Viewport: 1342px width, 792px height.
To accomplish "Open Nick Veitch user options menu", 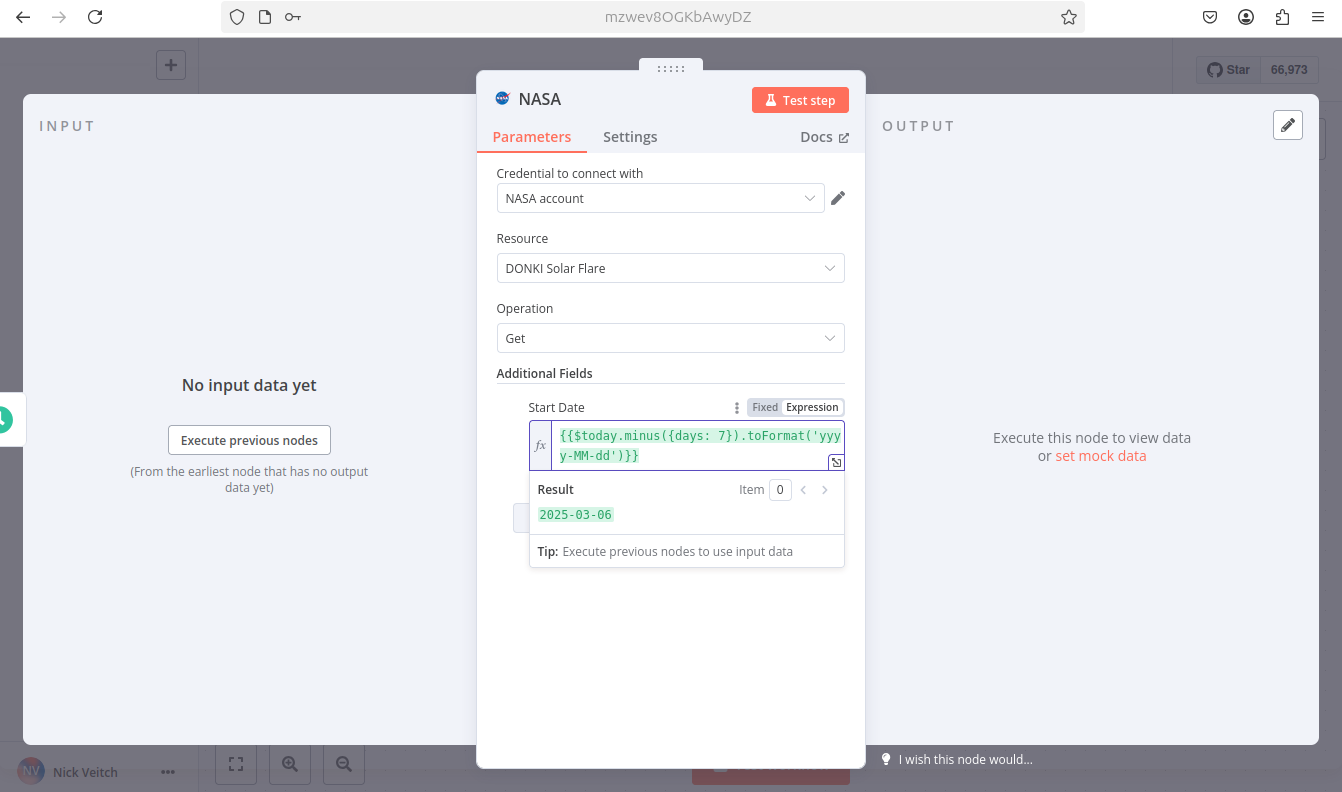I will pyautogui.click(x=168, y=772).
